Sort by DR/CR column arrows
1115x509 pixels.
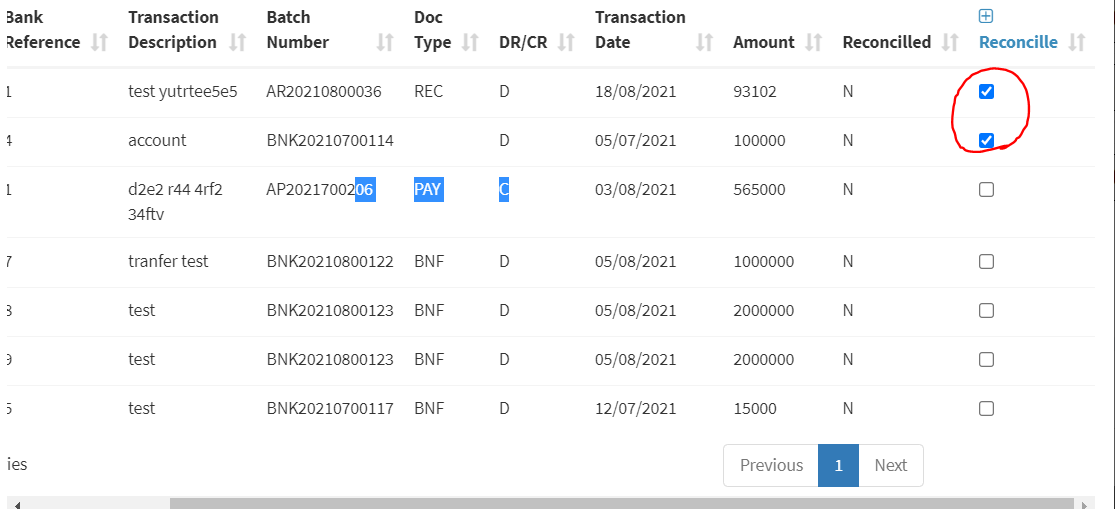click(x=566, y=42)
